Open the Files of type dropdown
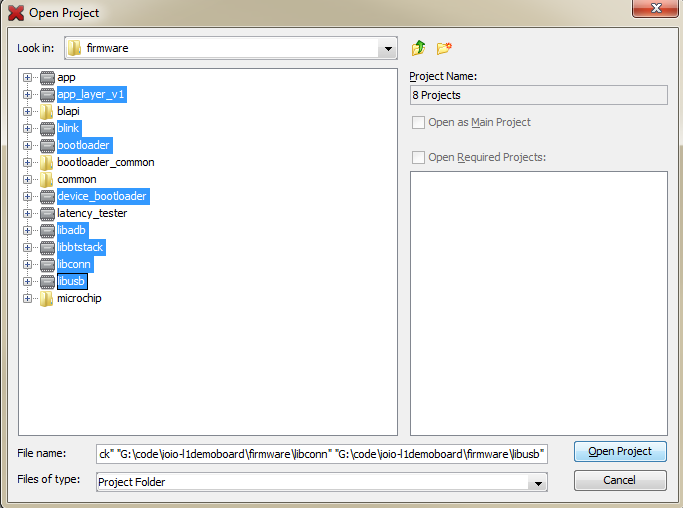Image resolution: width=683 pixels, height=508 pixels. [x=538, y=482]
